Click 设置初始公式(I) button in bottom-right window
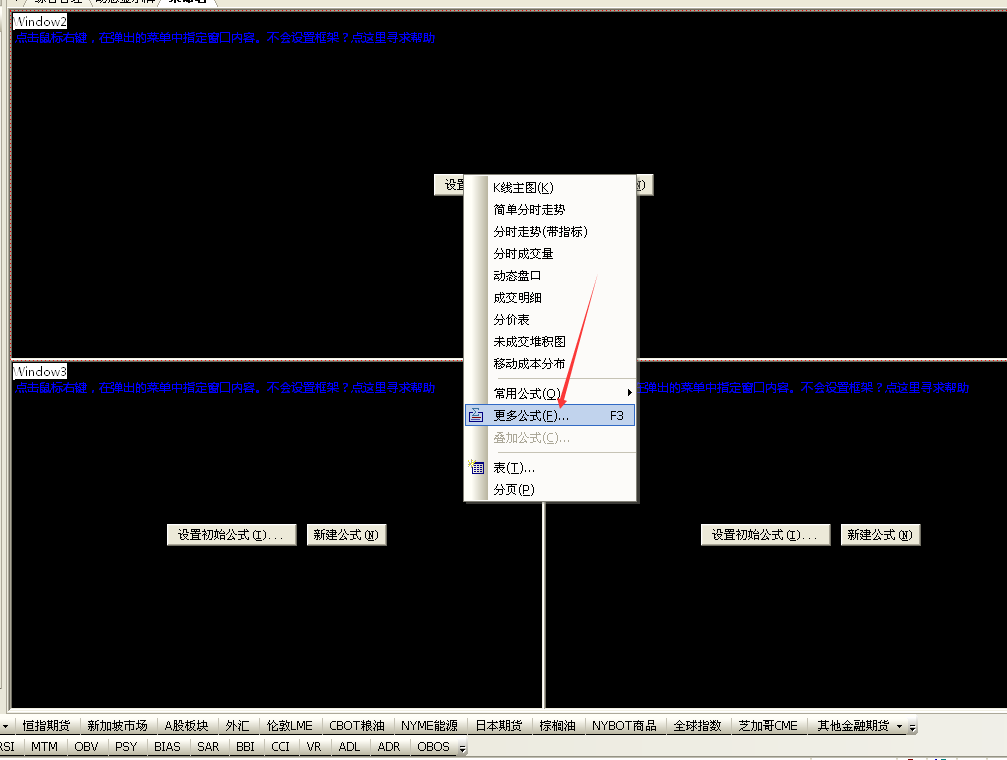The image size is (1007, 760). click(x=766, y=535)
